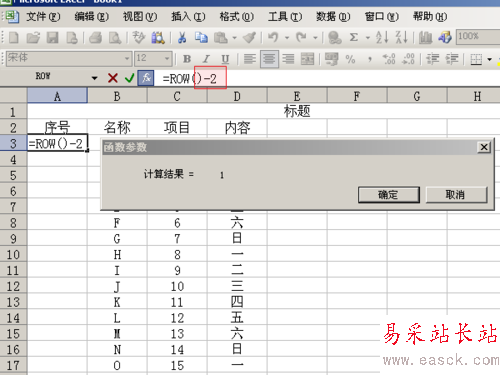This screenshot has width=500, height=375.
Task: Toggle Bold formatting
Action: click(187, 59)
